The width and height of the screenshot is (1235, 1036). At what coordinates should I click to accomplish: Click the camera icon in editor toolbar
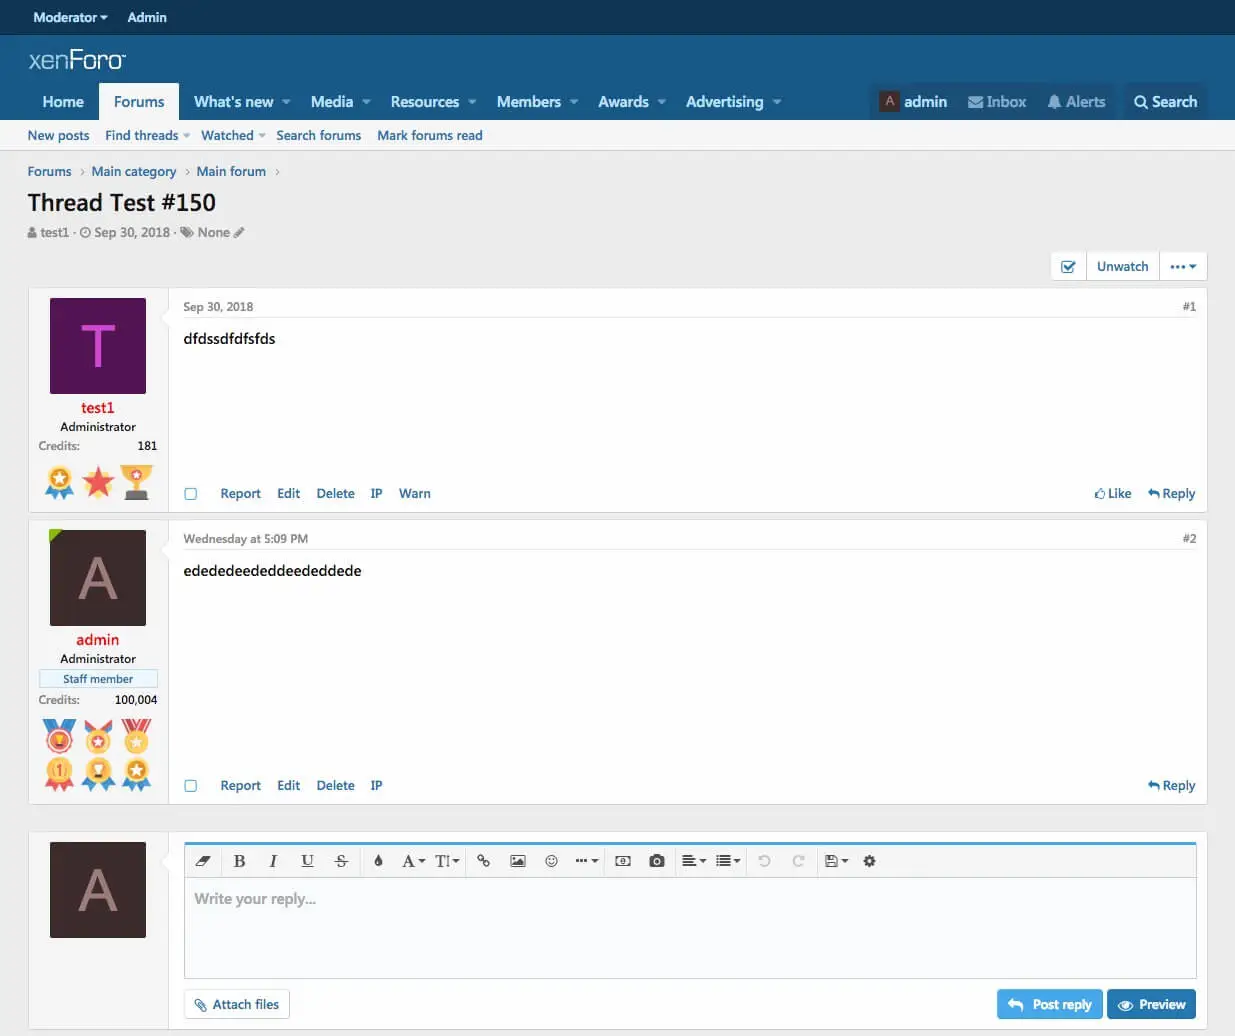(657, 861)
